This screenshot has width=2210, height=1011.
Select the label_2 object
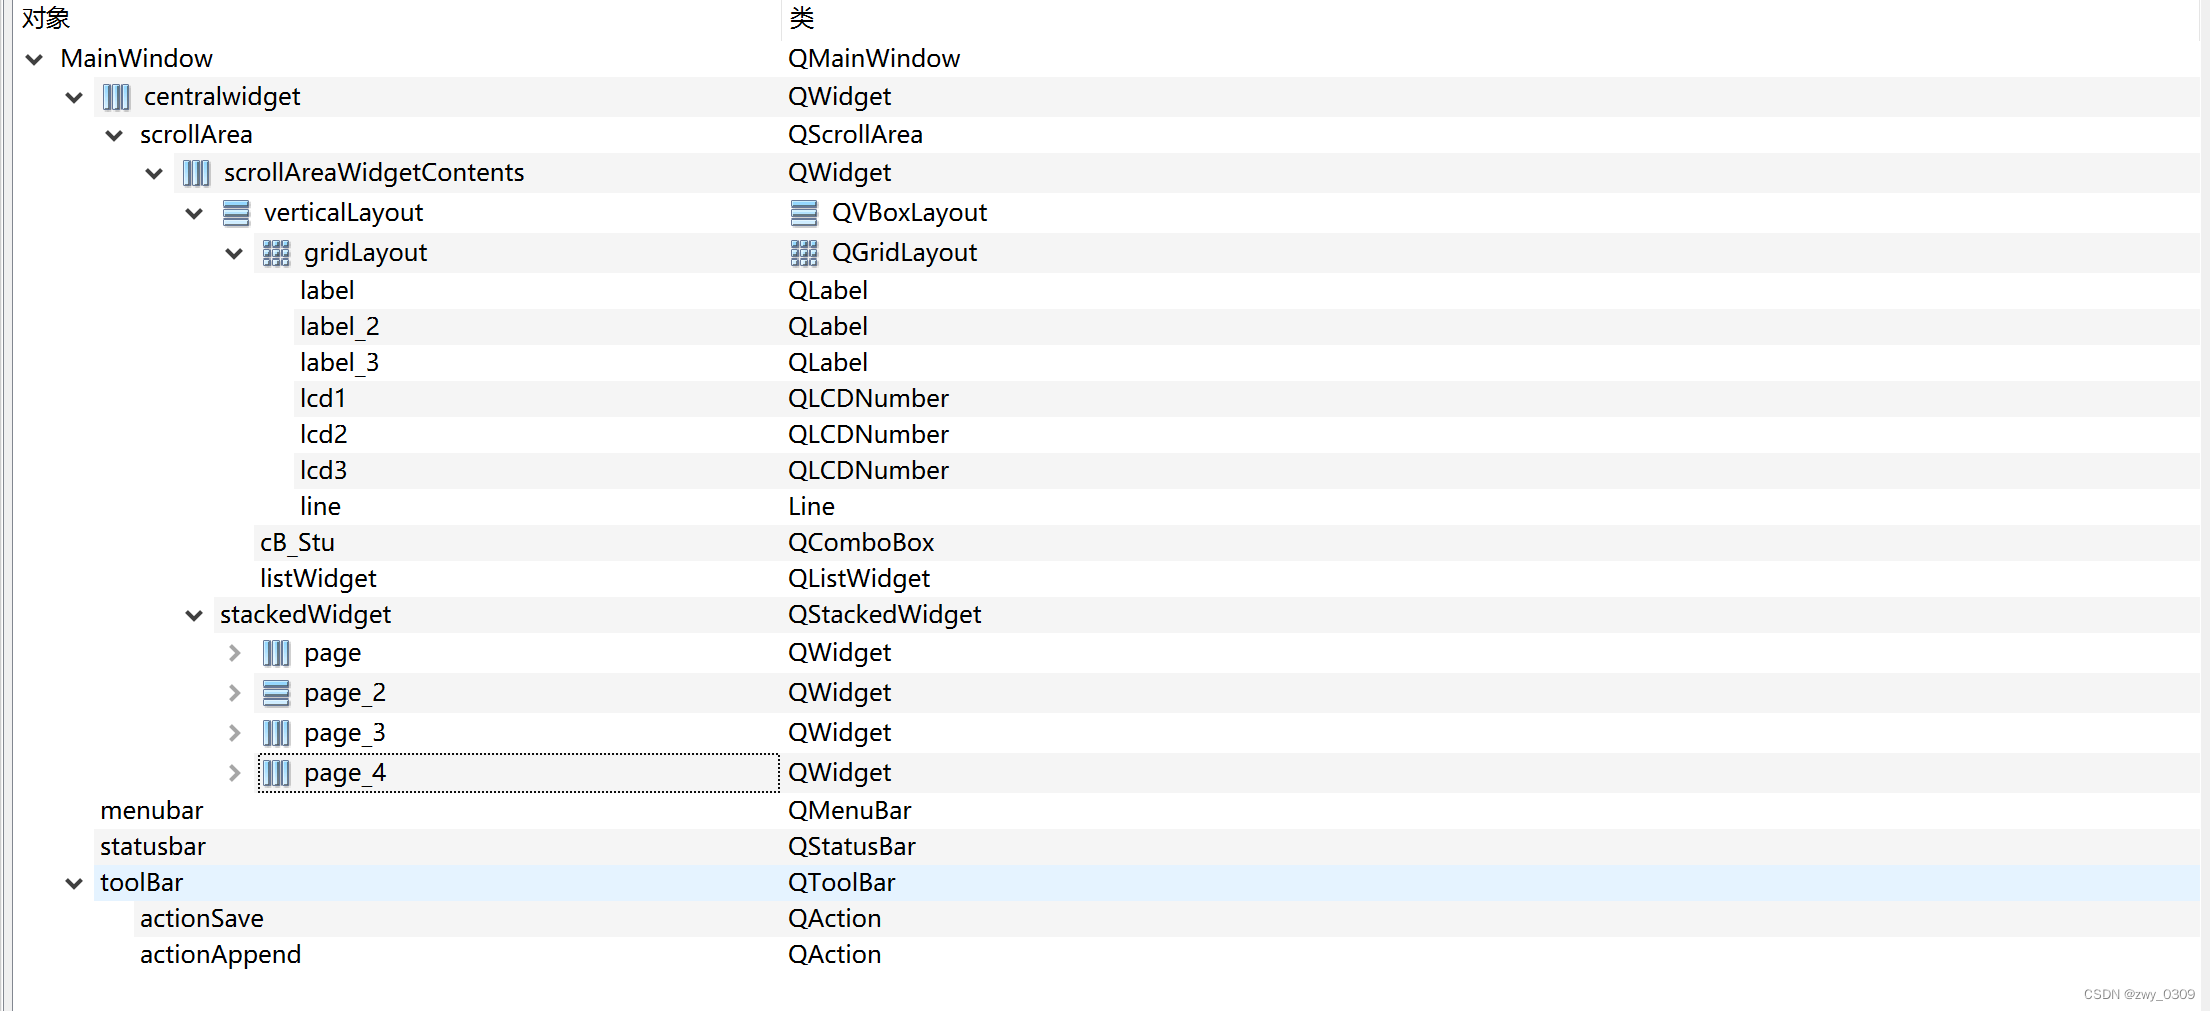340,327
